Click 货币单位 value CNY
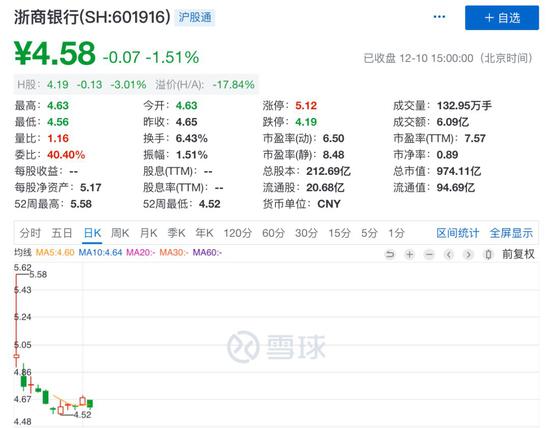 pyautogui.click(x=329, y=204)
